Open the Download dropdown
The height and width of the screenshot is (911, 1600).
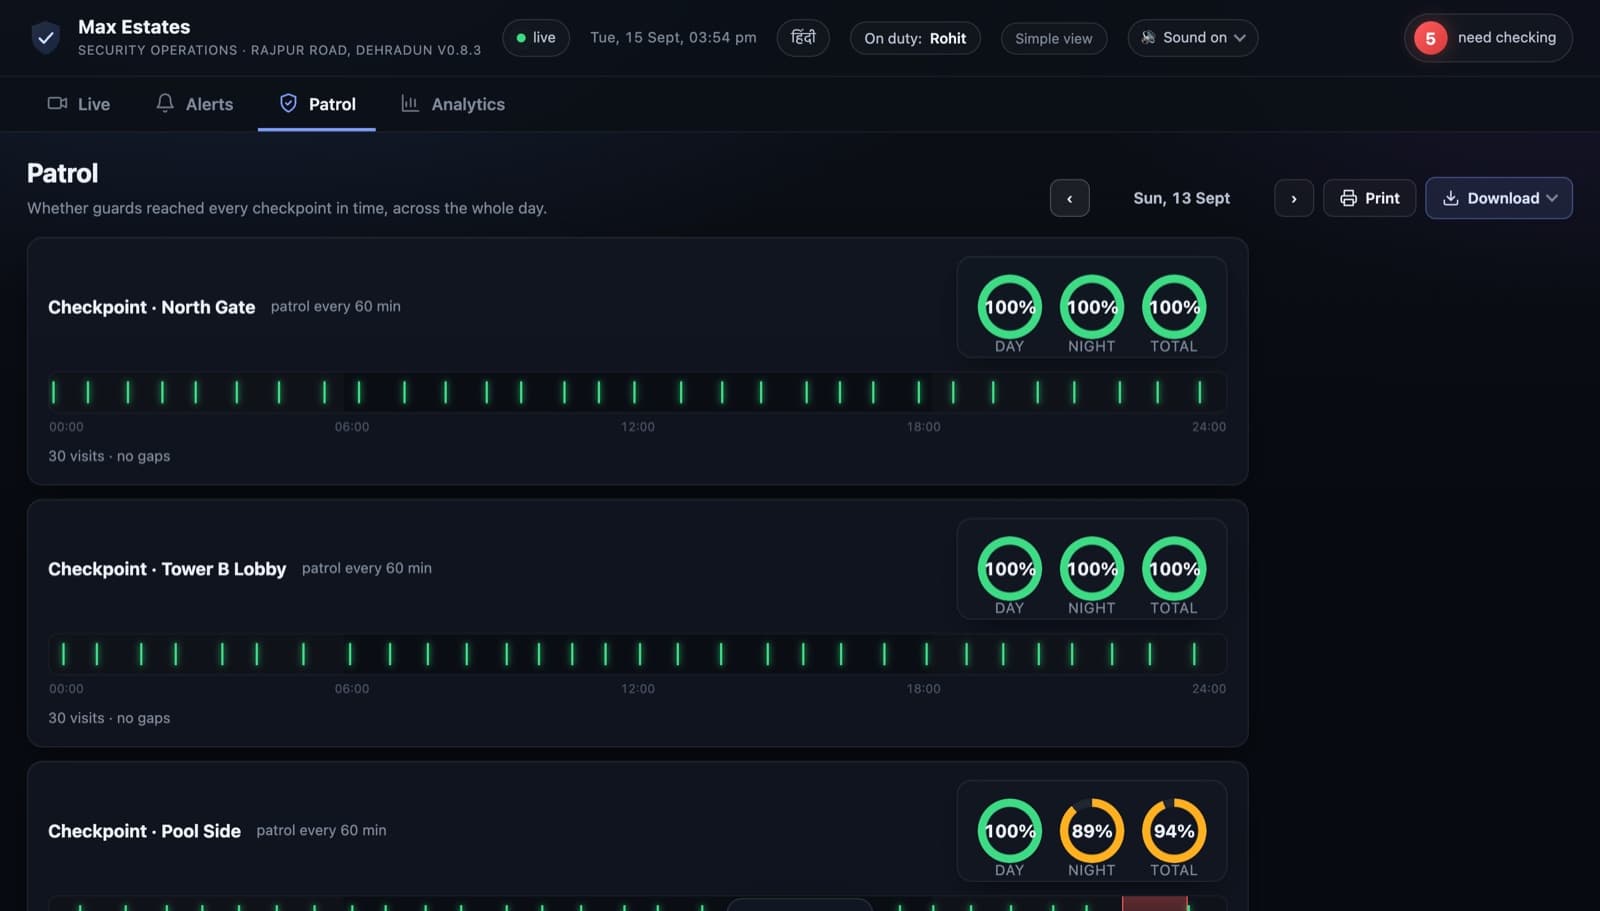1499,198
